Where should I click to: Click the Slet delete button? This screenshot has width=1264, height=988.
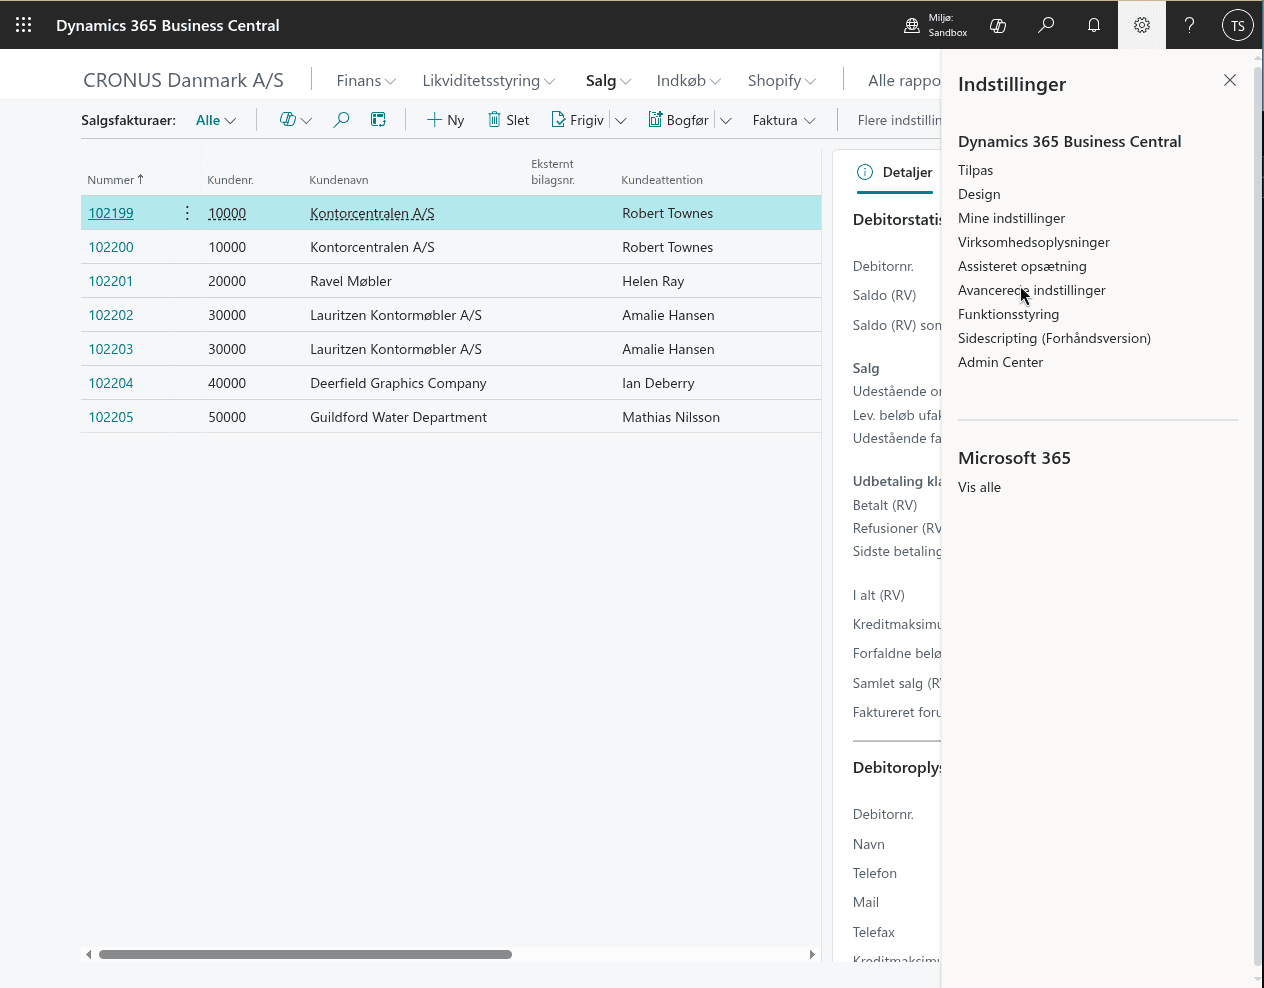click(x=508, y=120)
